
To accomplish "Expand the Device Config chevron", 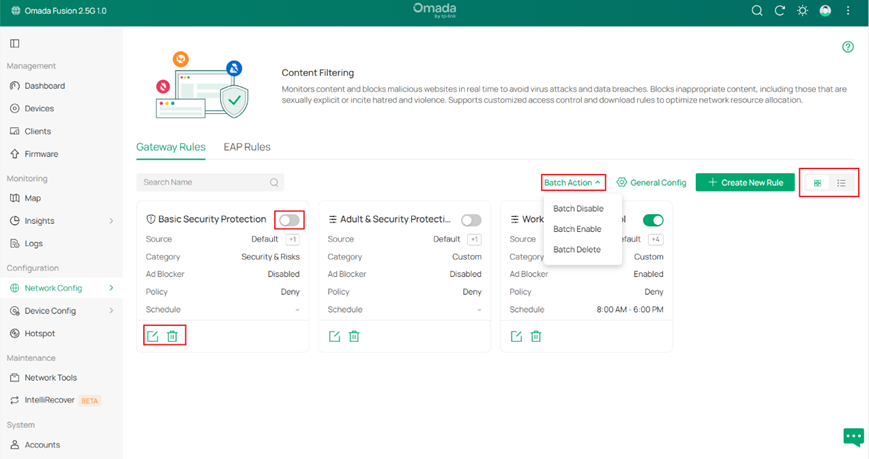I will click(x=111, y=310).
